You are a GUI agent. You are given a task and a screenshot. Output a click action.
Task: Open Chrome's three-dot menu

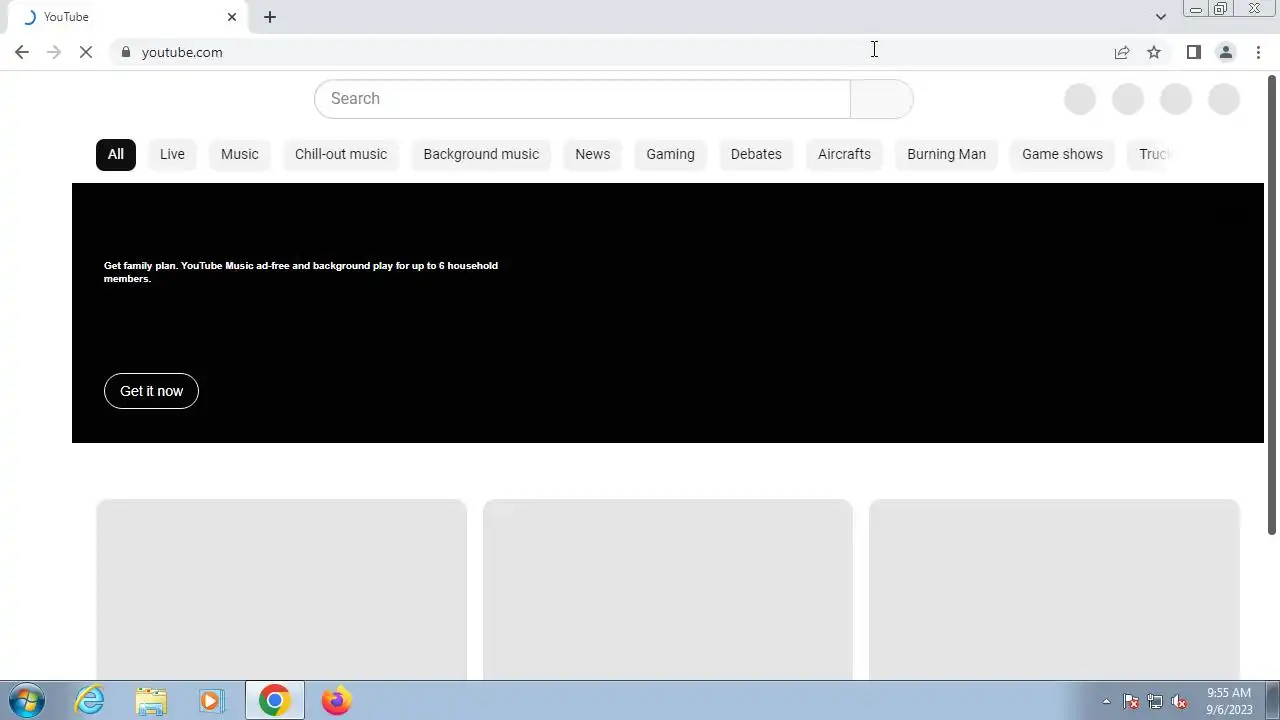point(1258,52)
